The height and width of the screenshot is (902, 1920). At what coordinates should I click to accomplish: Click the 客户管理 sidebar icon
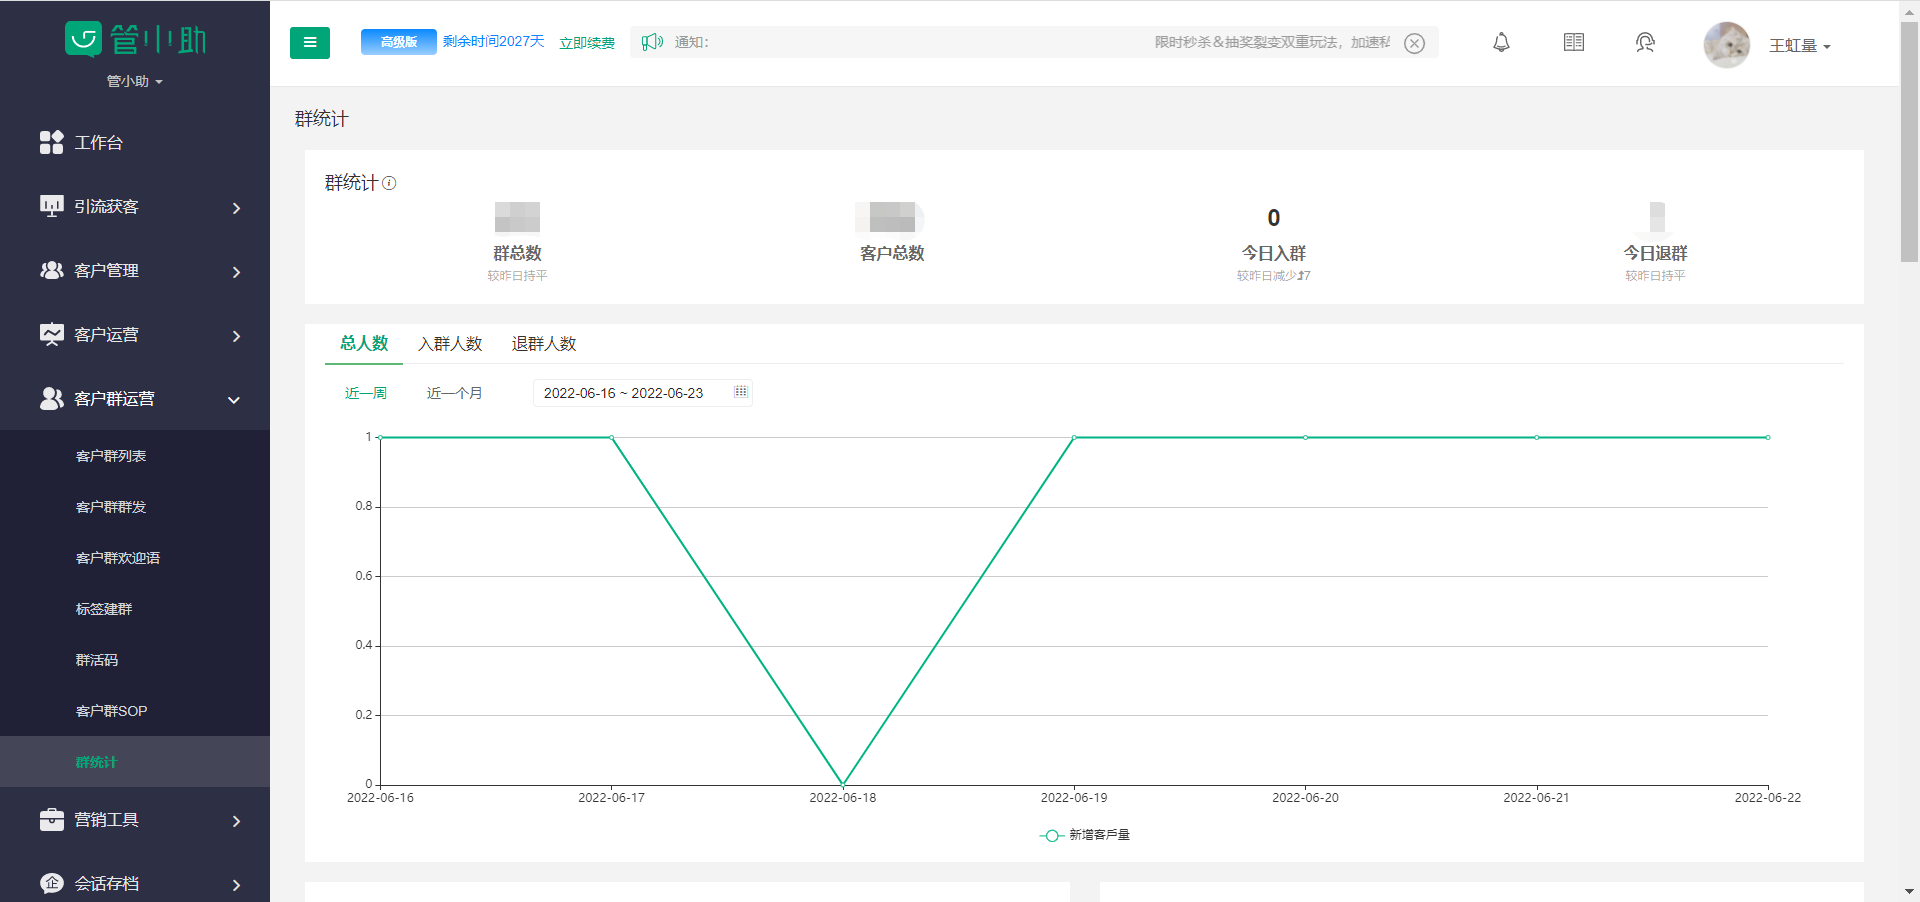click(x=51, y=270)
